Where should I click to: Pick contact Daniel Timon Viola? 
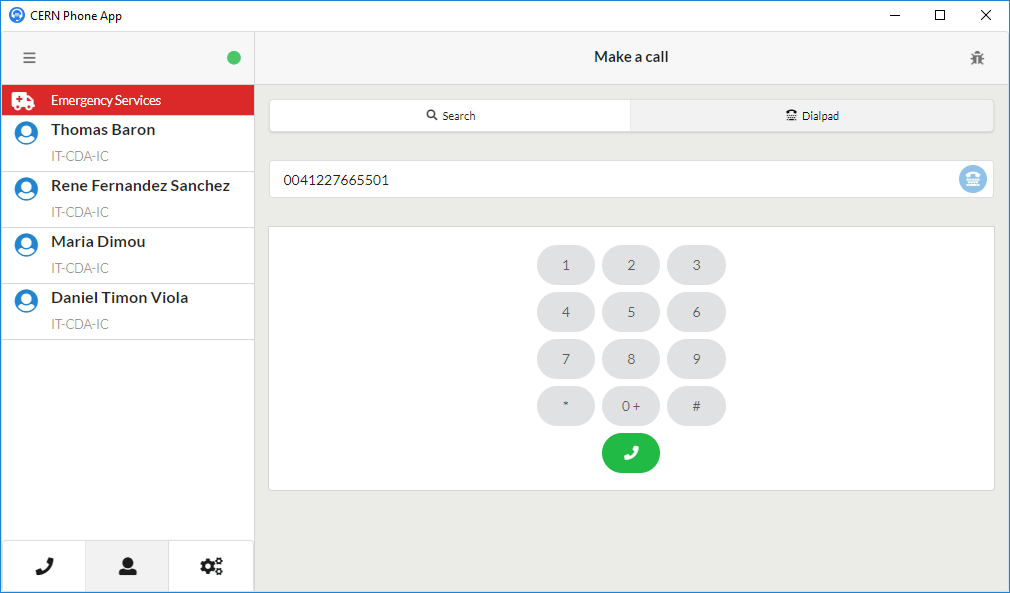click(x=119, y=298)
